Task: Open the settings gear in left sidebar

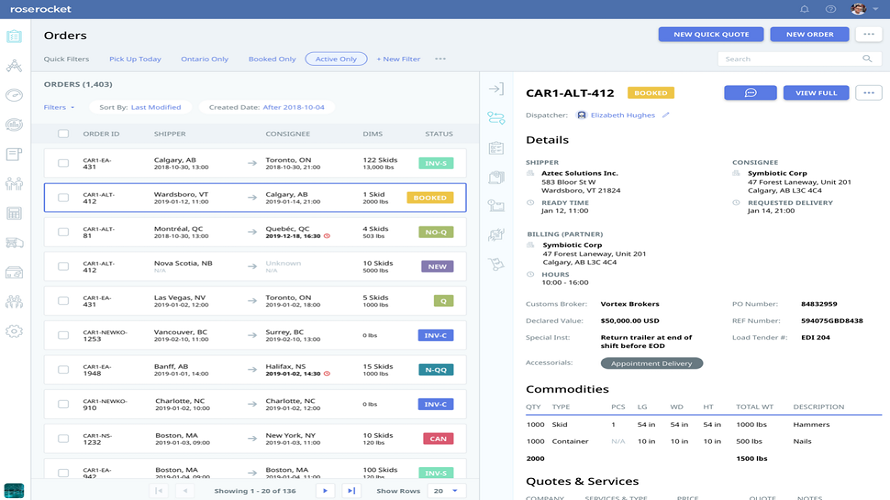Action: point(14,331)
